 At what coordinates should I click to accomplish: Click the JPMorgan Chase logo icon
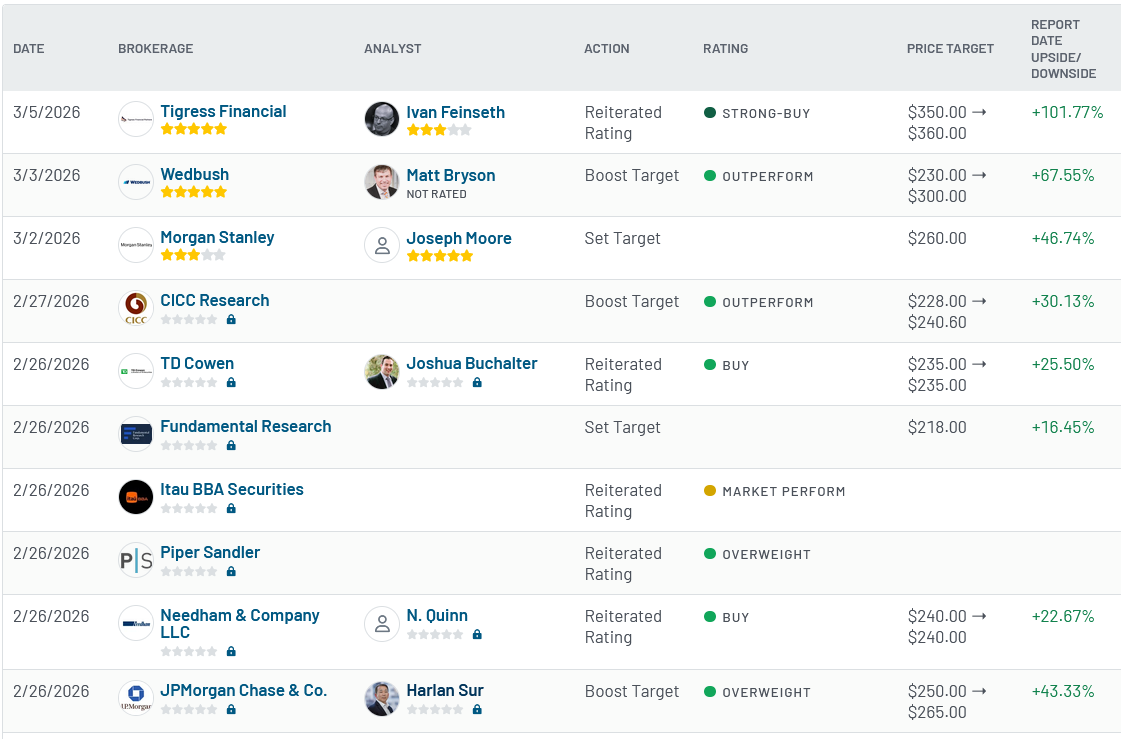(136, 698)
